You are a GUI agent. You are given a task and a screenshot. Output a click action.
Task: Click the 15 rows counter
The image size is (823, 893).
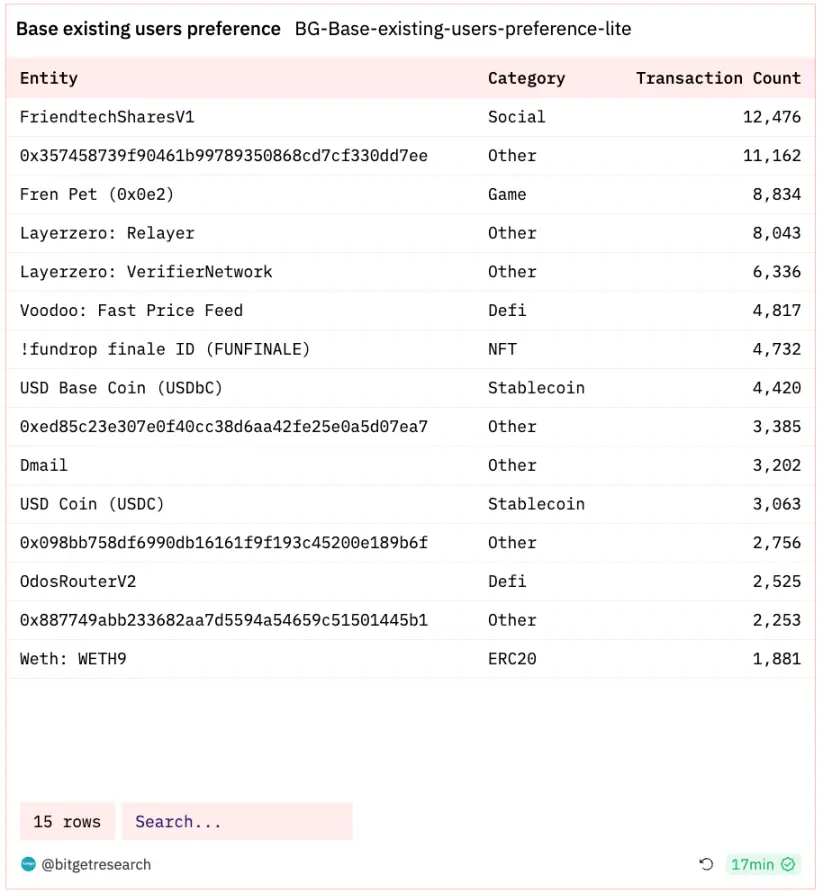coord(67,822)
